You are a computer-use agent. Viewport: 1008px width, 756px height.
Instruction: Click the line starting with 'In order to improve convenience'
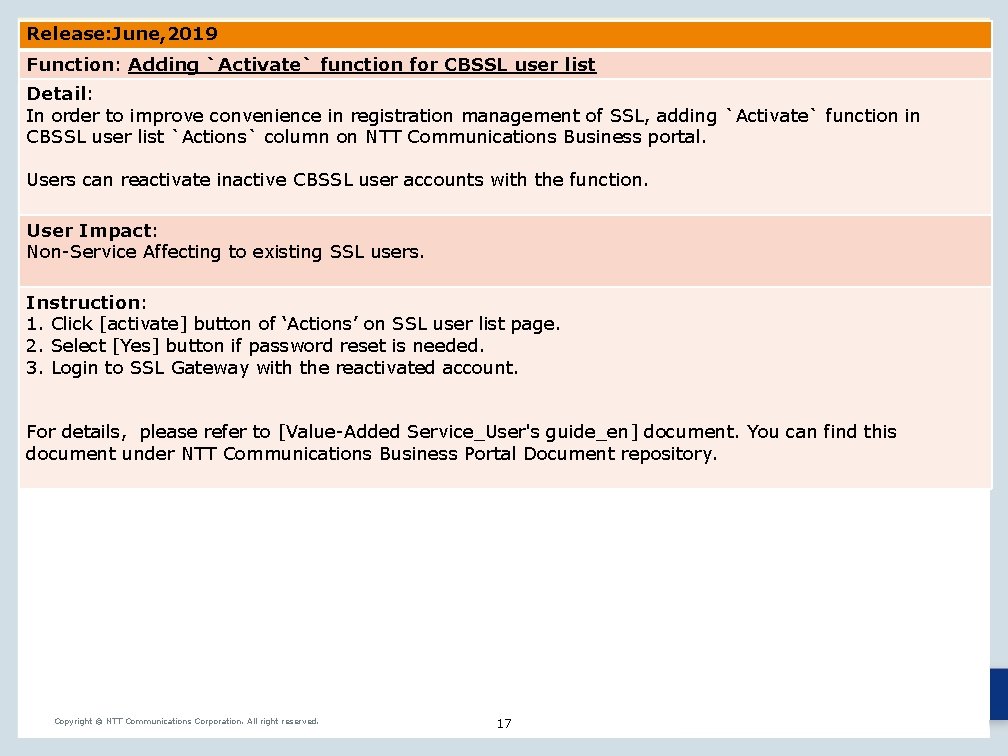(x=473, y=116)
